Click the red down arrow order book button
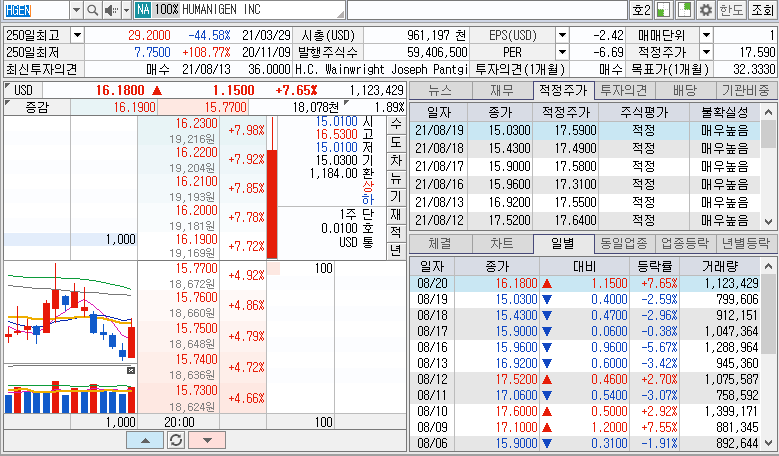This screenshot has height=456, width=779. pos(207,440)
